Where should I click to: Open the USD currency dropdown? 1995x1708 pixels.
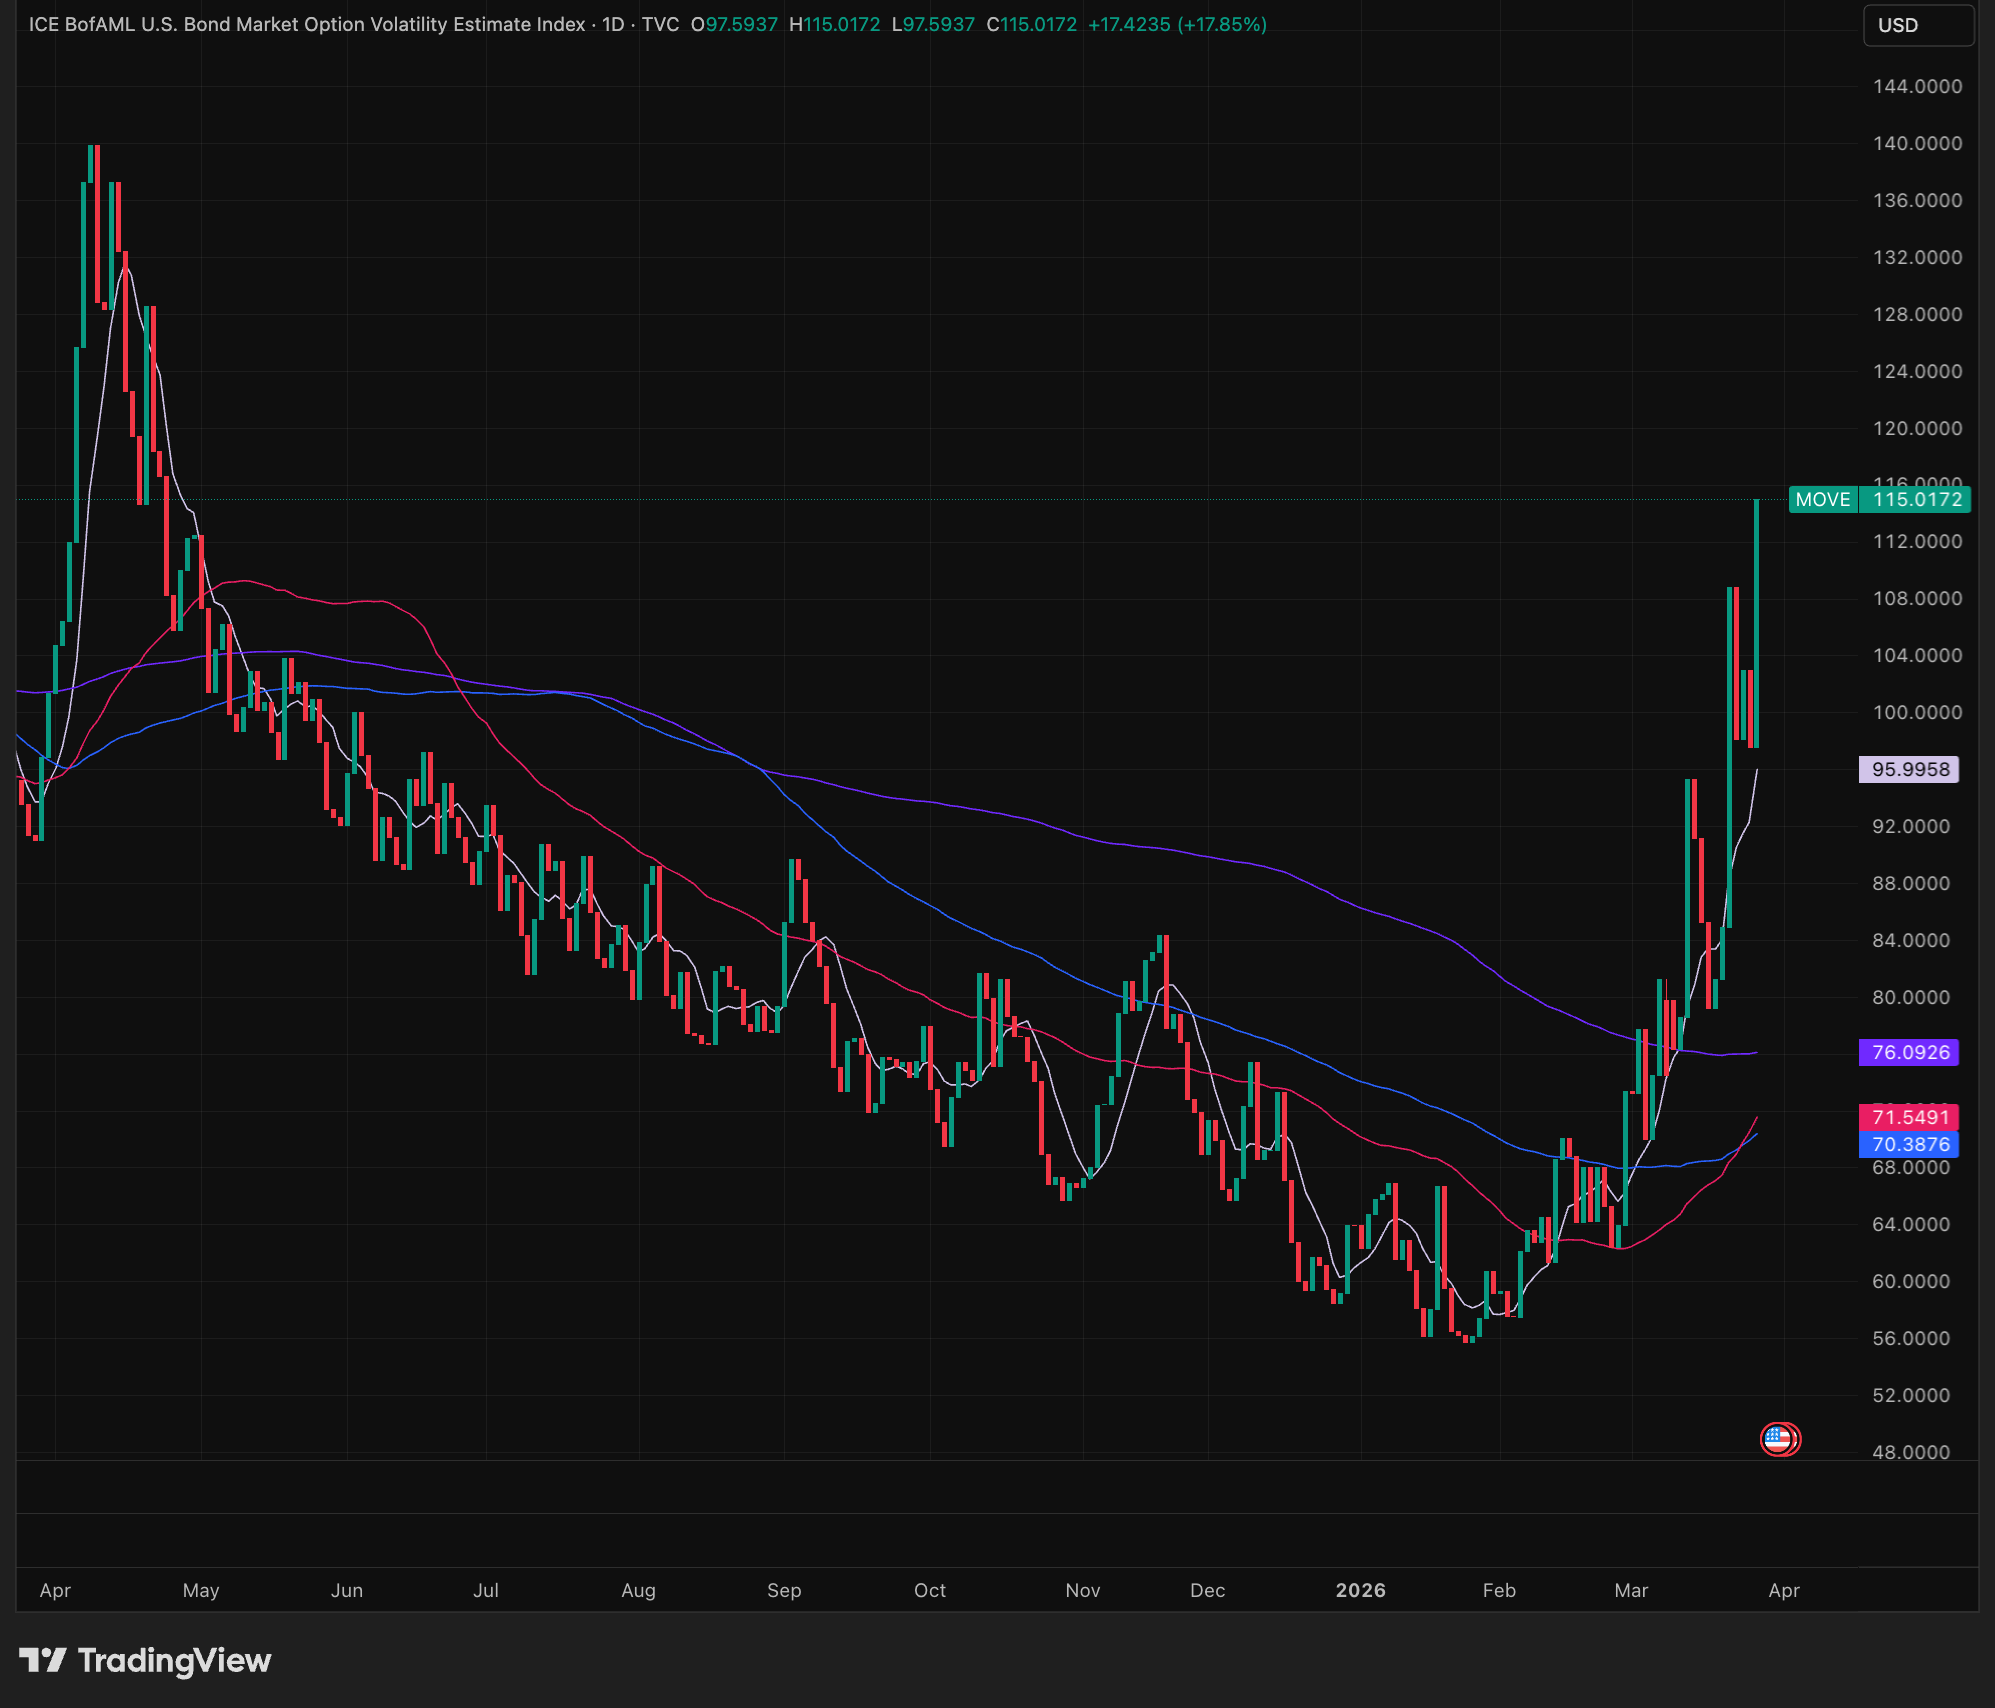(x=1918, y=25)
